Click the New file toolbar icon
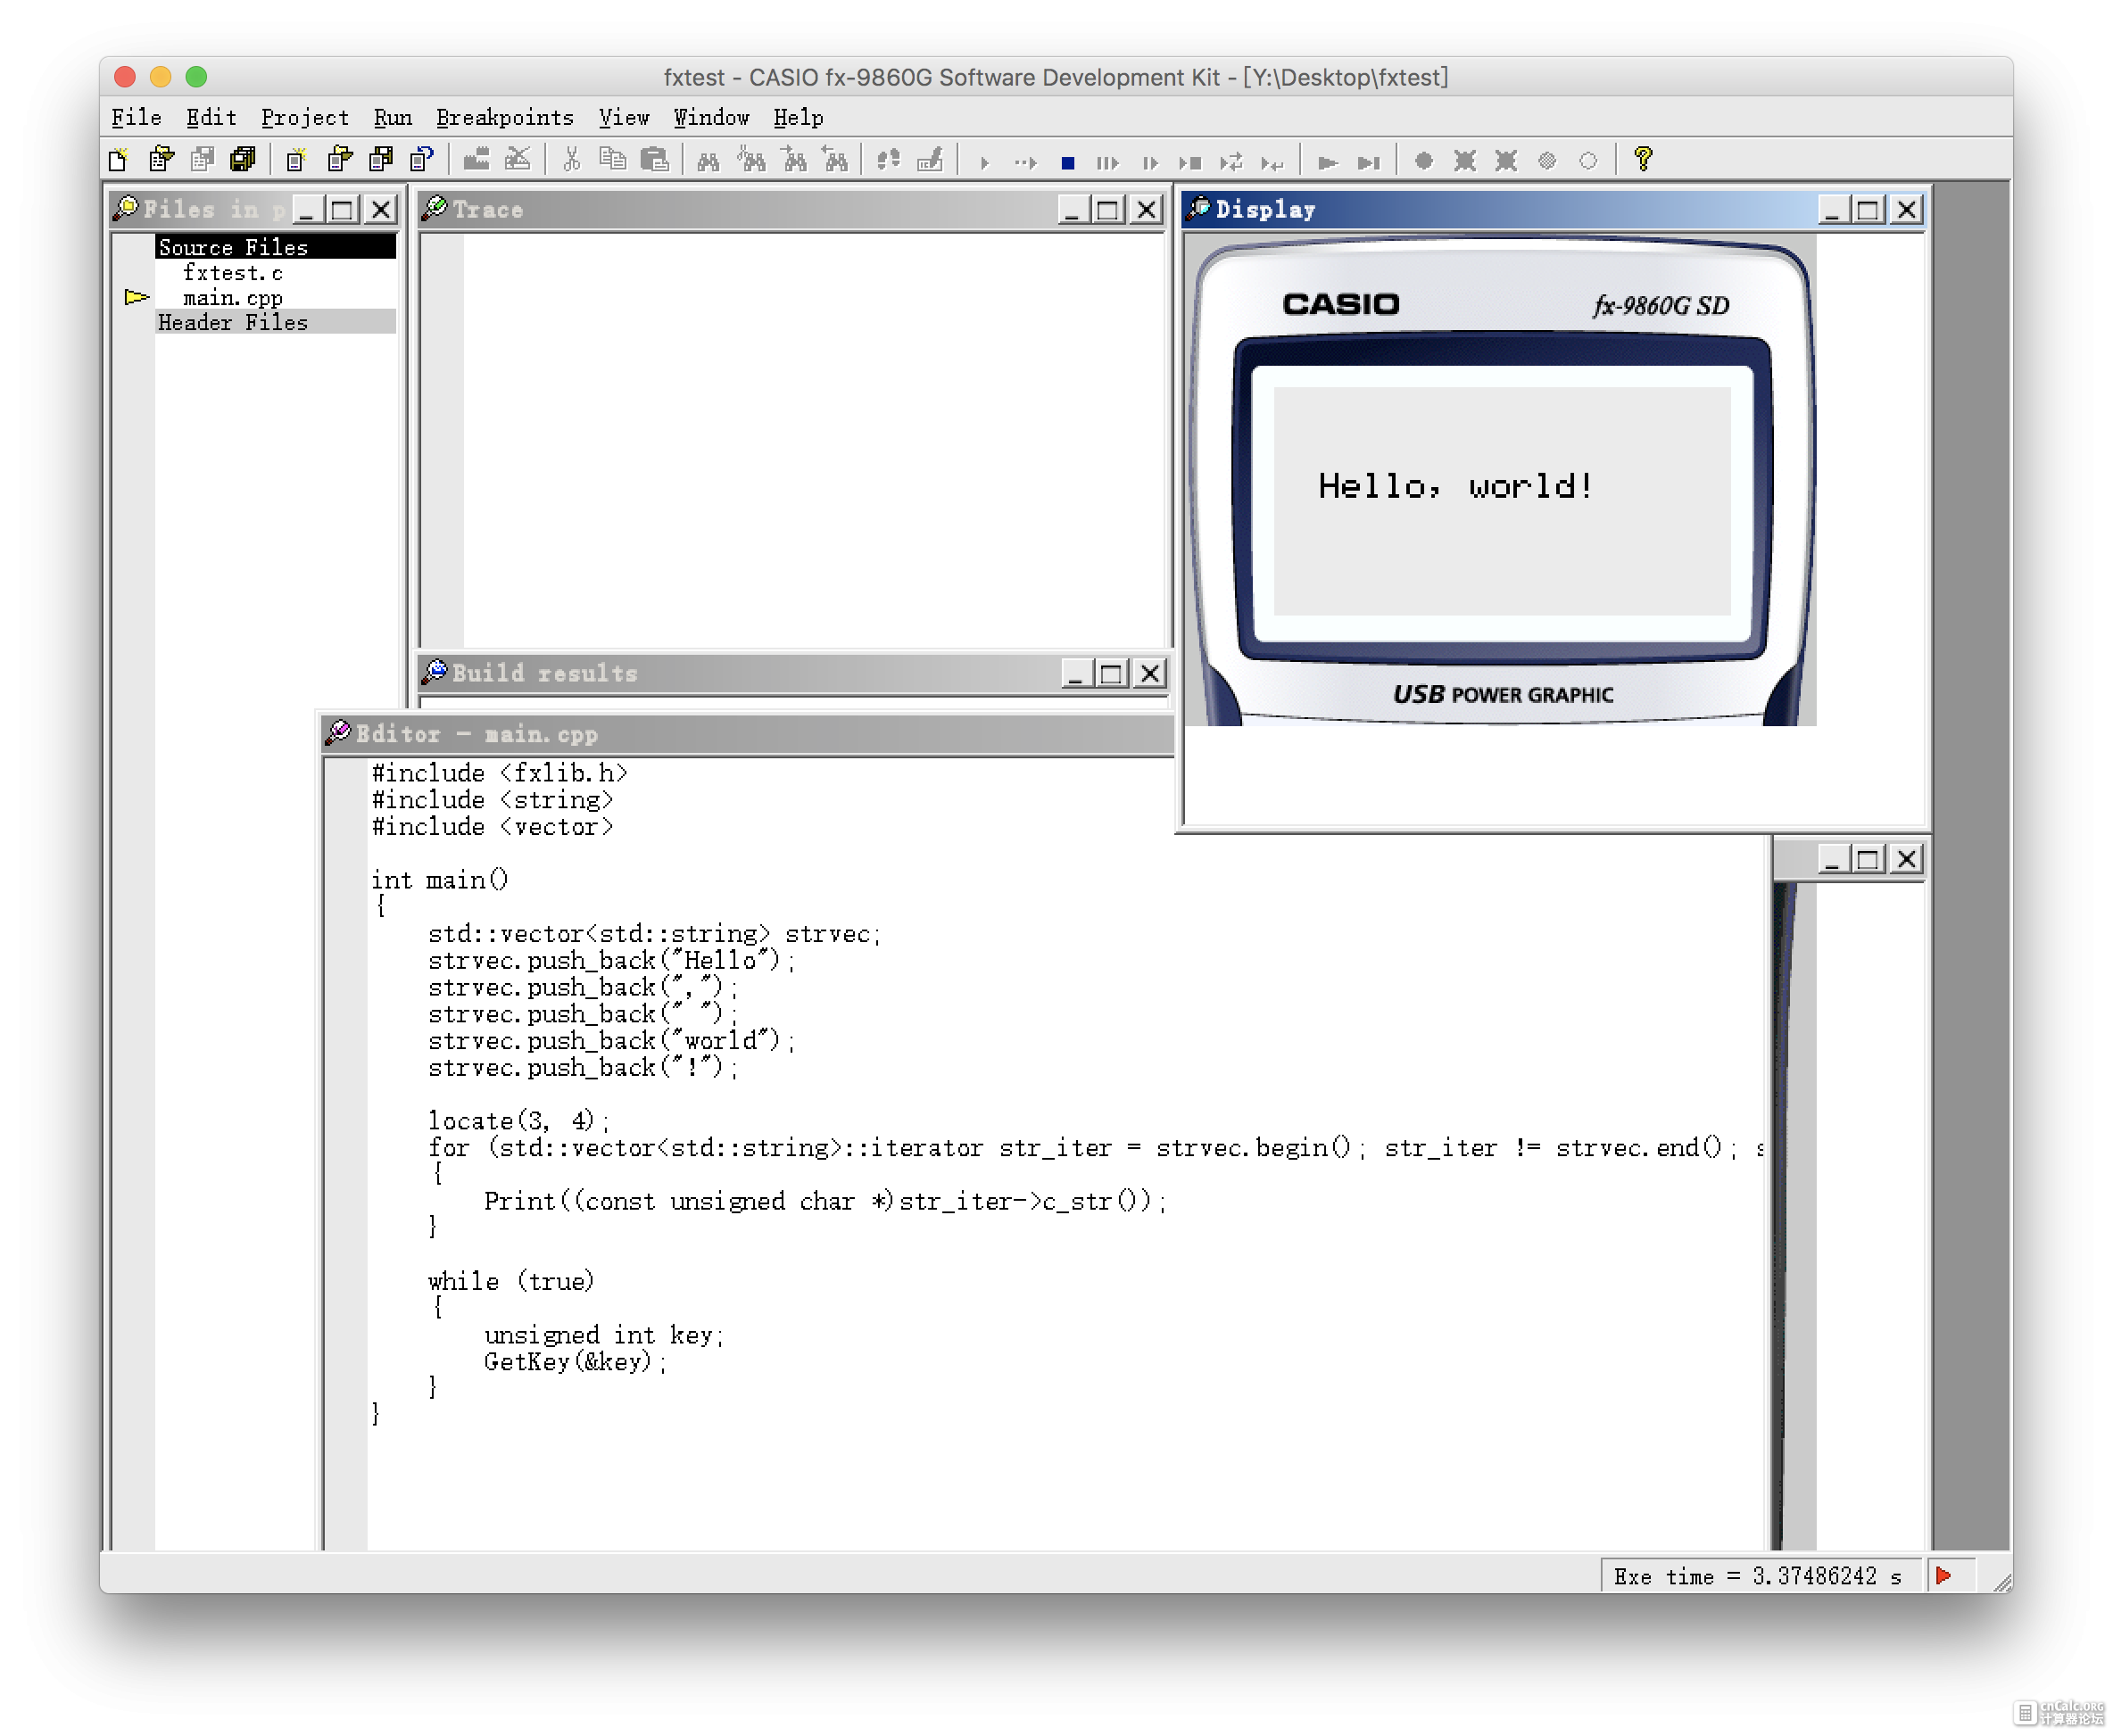Screen dimensions: 2113x1736 click(118, 160)
